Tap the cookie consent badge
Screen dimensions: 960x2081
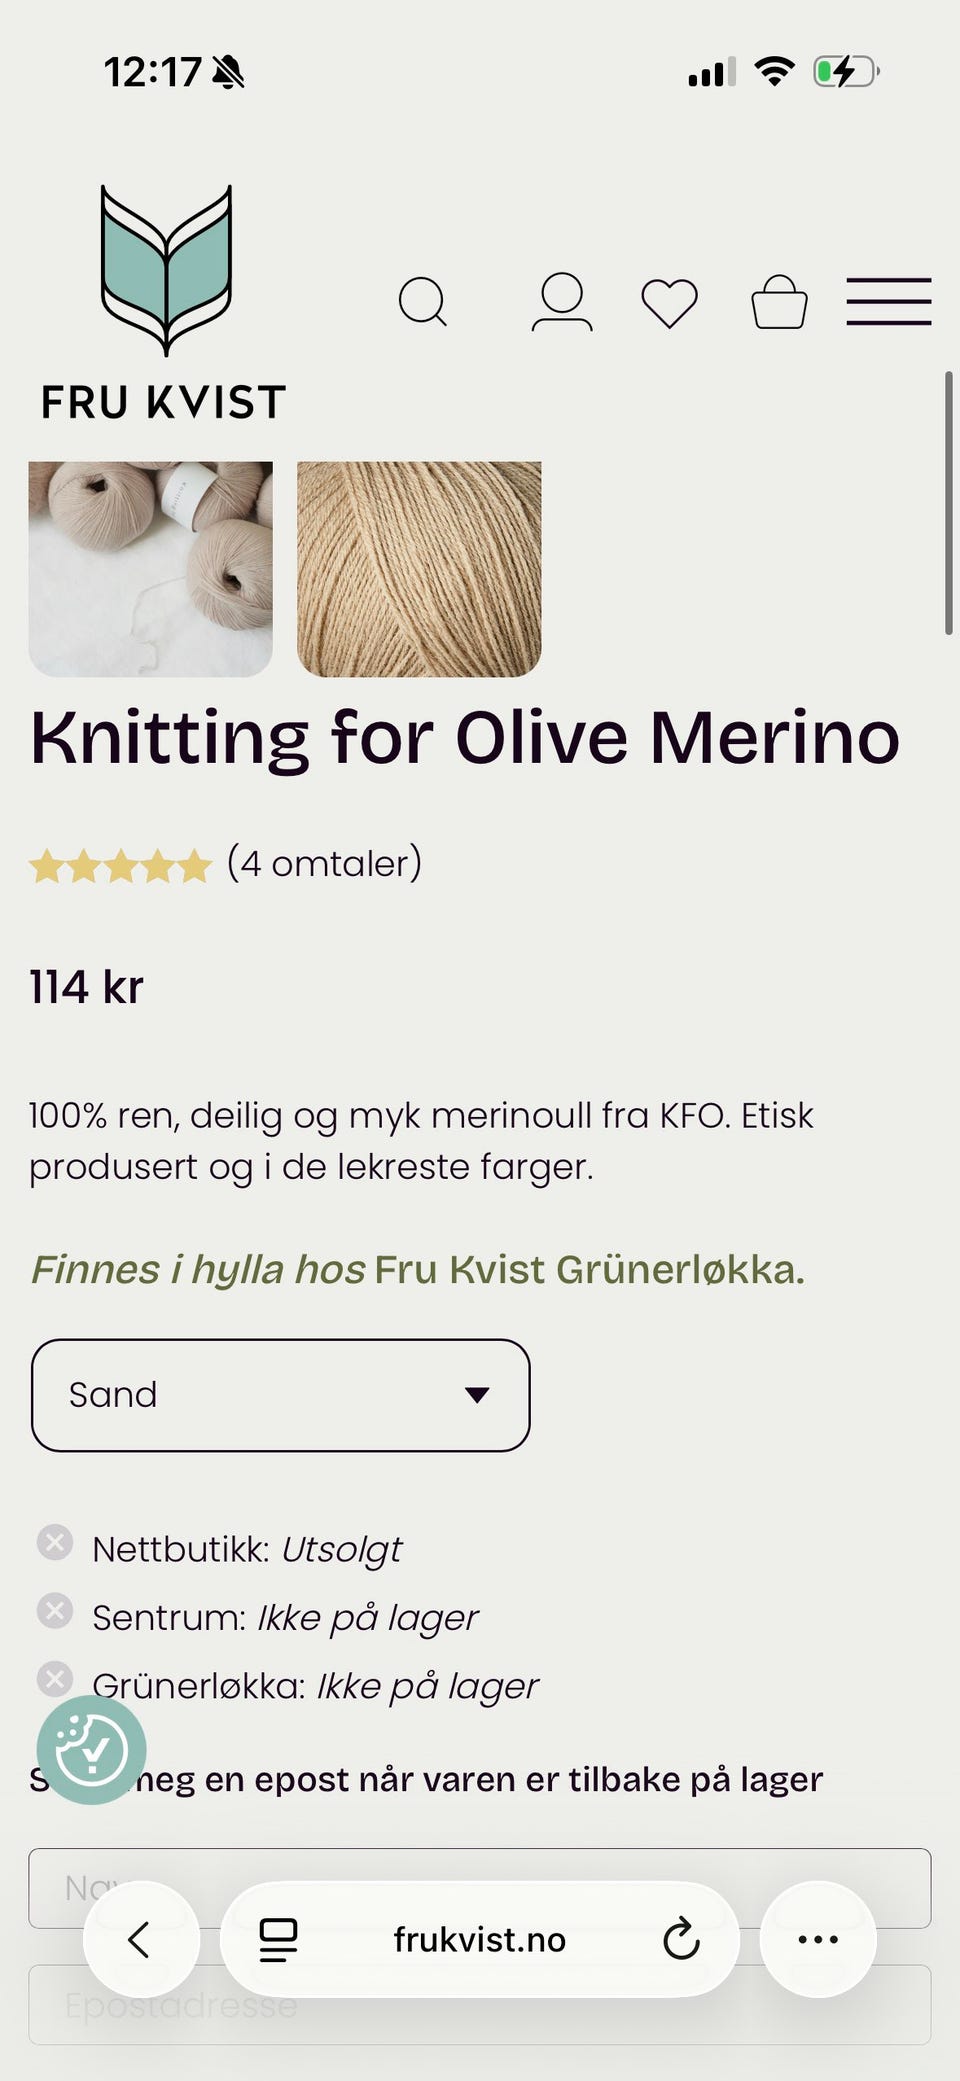(x=91, y=1749)
